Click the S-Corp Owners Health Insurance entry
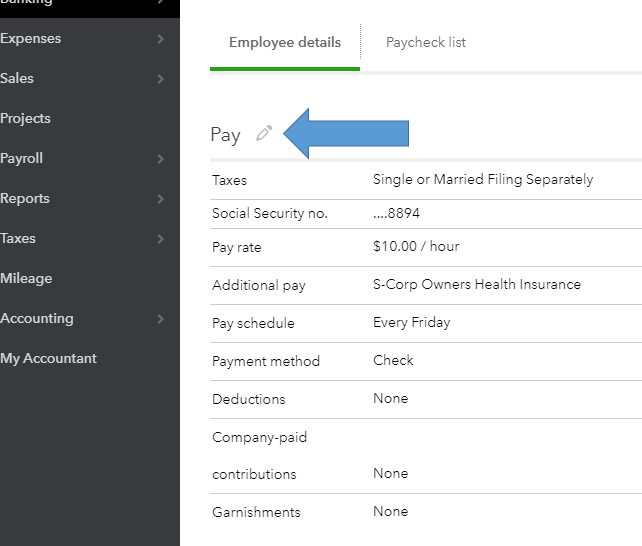642x546 pixels. [x=476, y=284]
